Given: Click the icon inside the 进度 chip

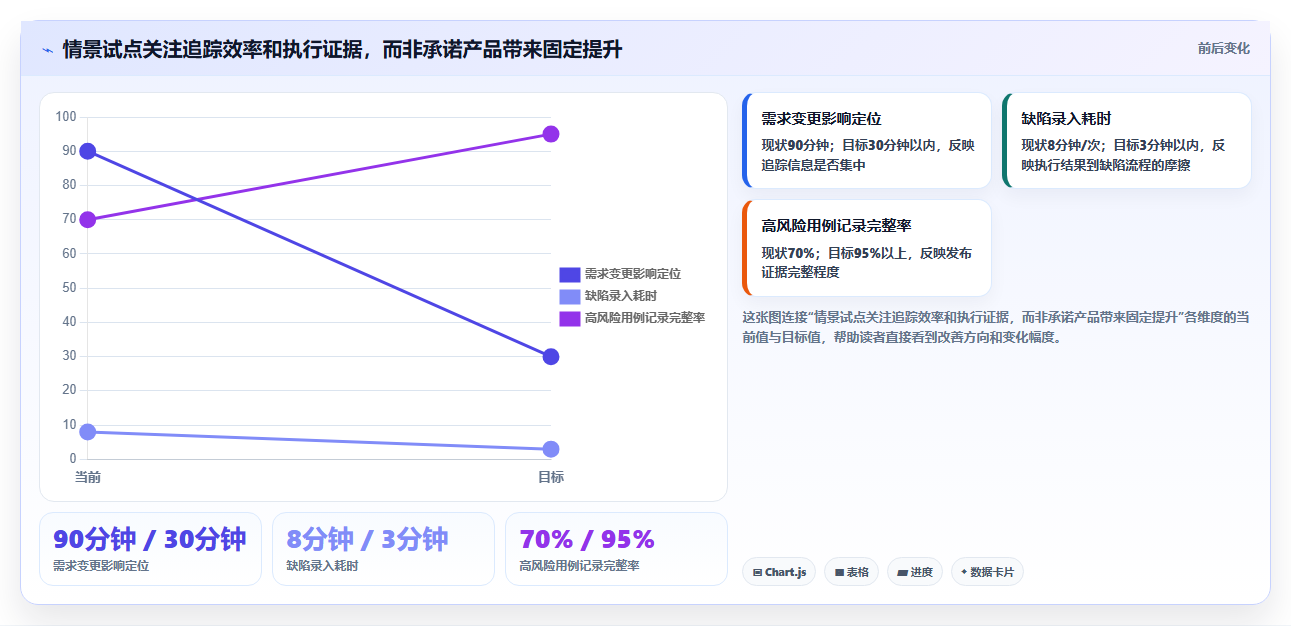Looking at the screenshot, I should (902, 573).
